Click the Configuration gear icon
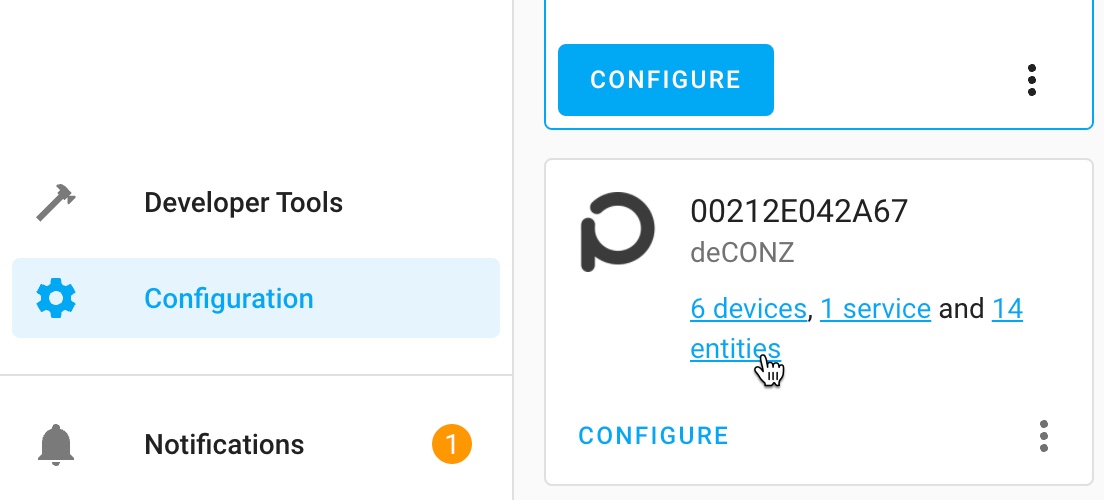 (56, 298)
